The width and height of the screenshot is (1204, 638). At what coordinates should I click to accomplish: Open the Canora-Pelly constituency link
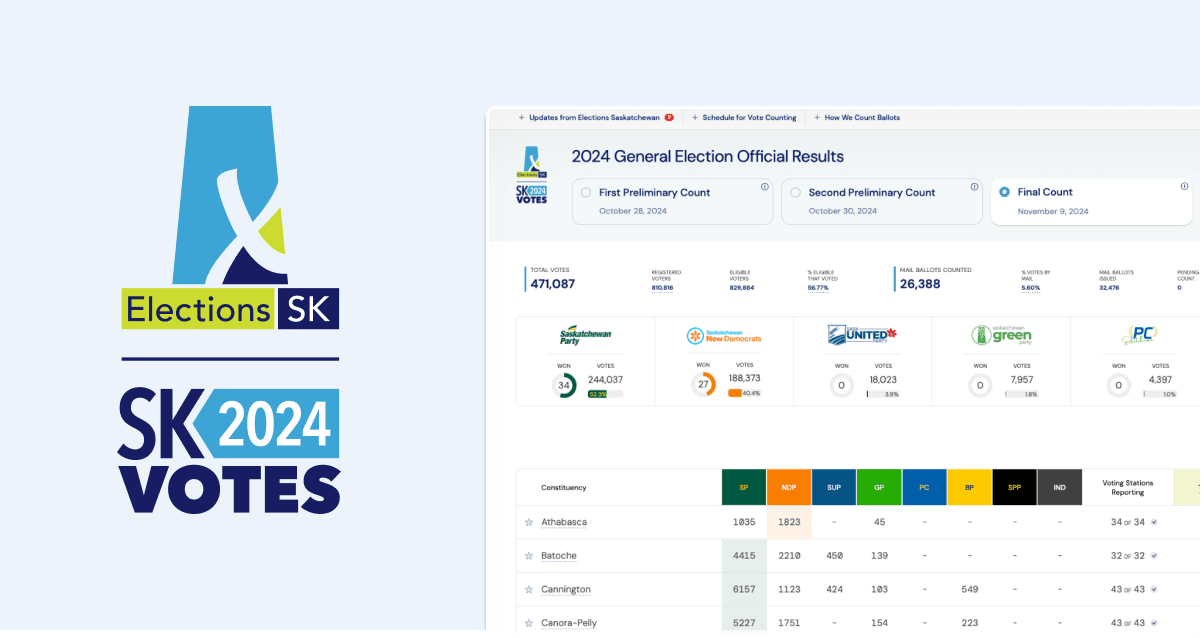(569, 623)
